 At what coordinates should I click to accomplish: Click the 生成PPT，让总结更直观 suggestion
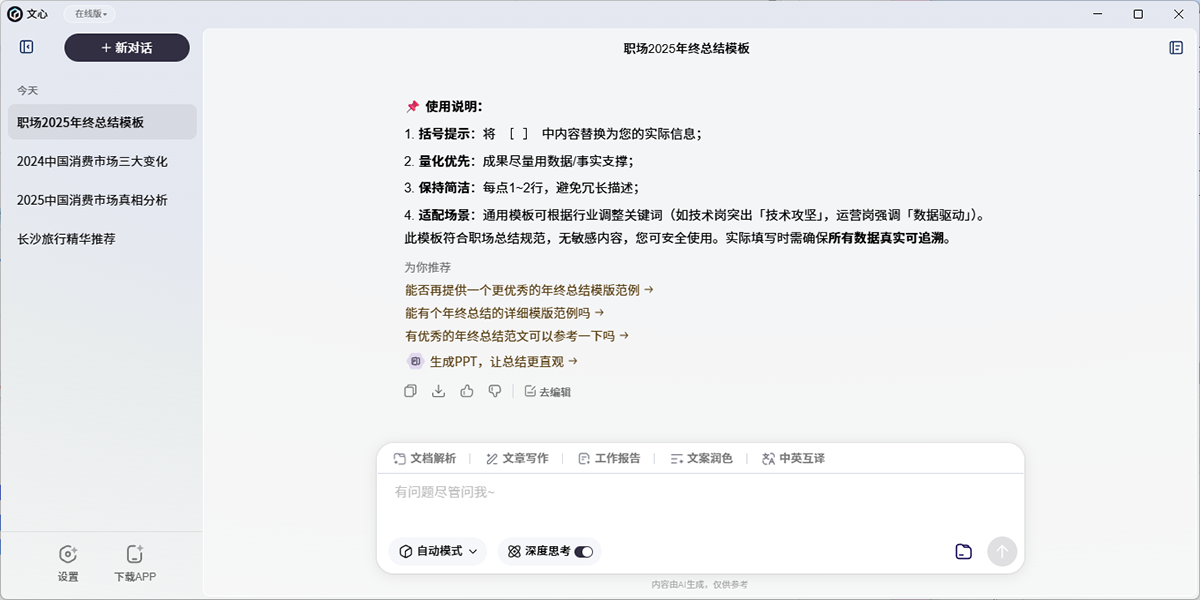point(503,361)
